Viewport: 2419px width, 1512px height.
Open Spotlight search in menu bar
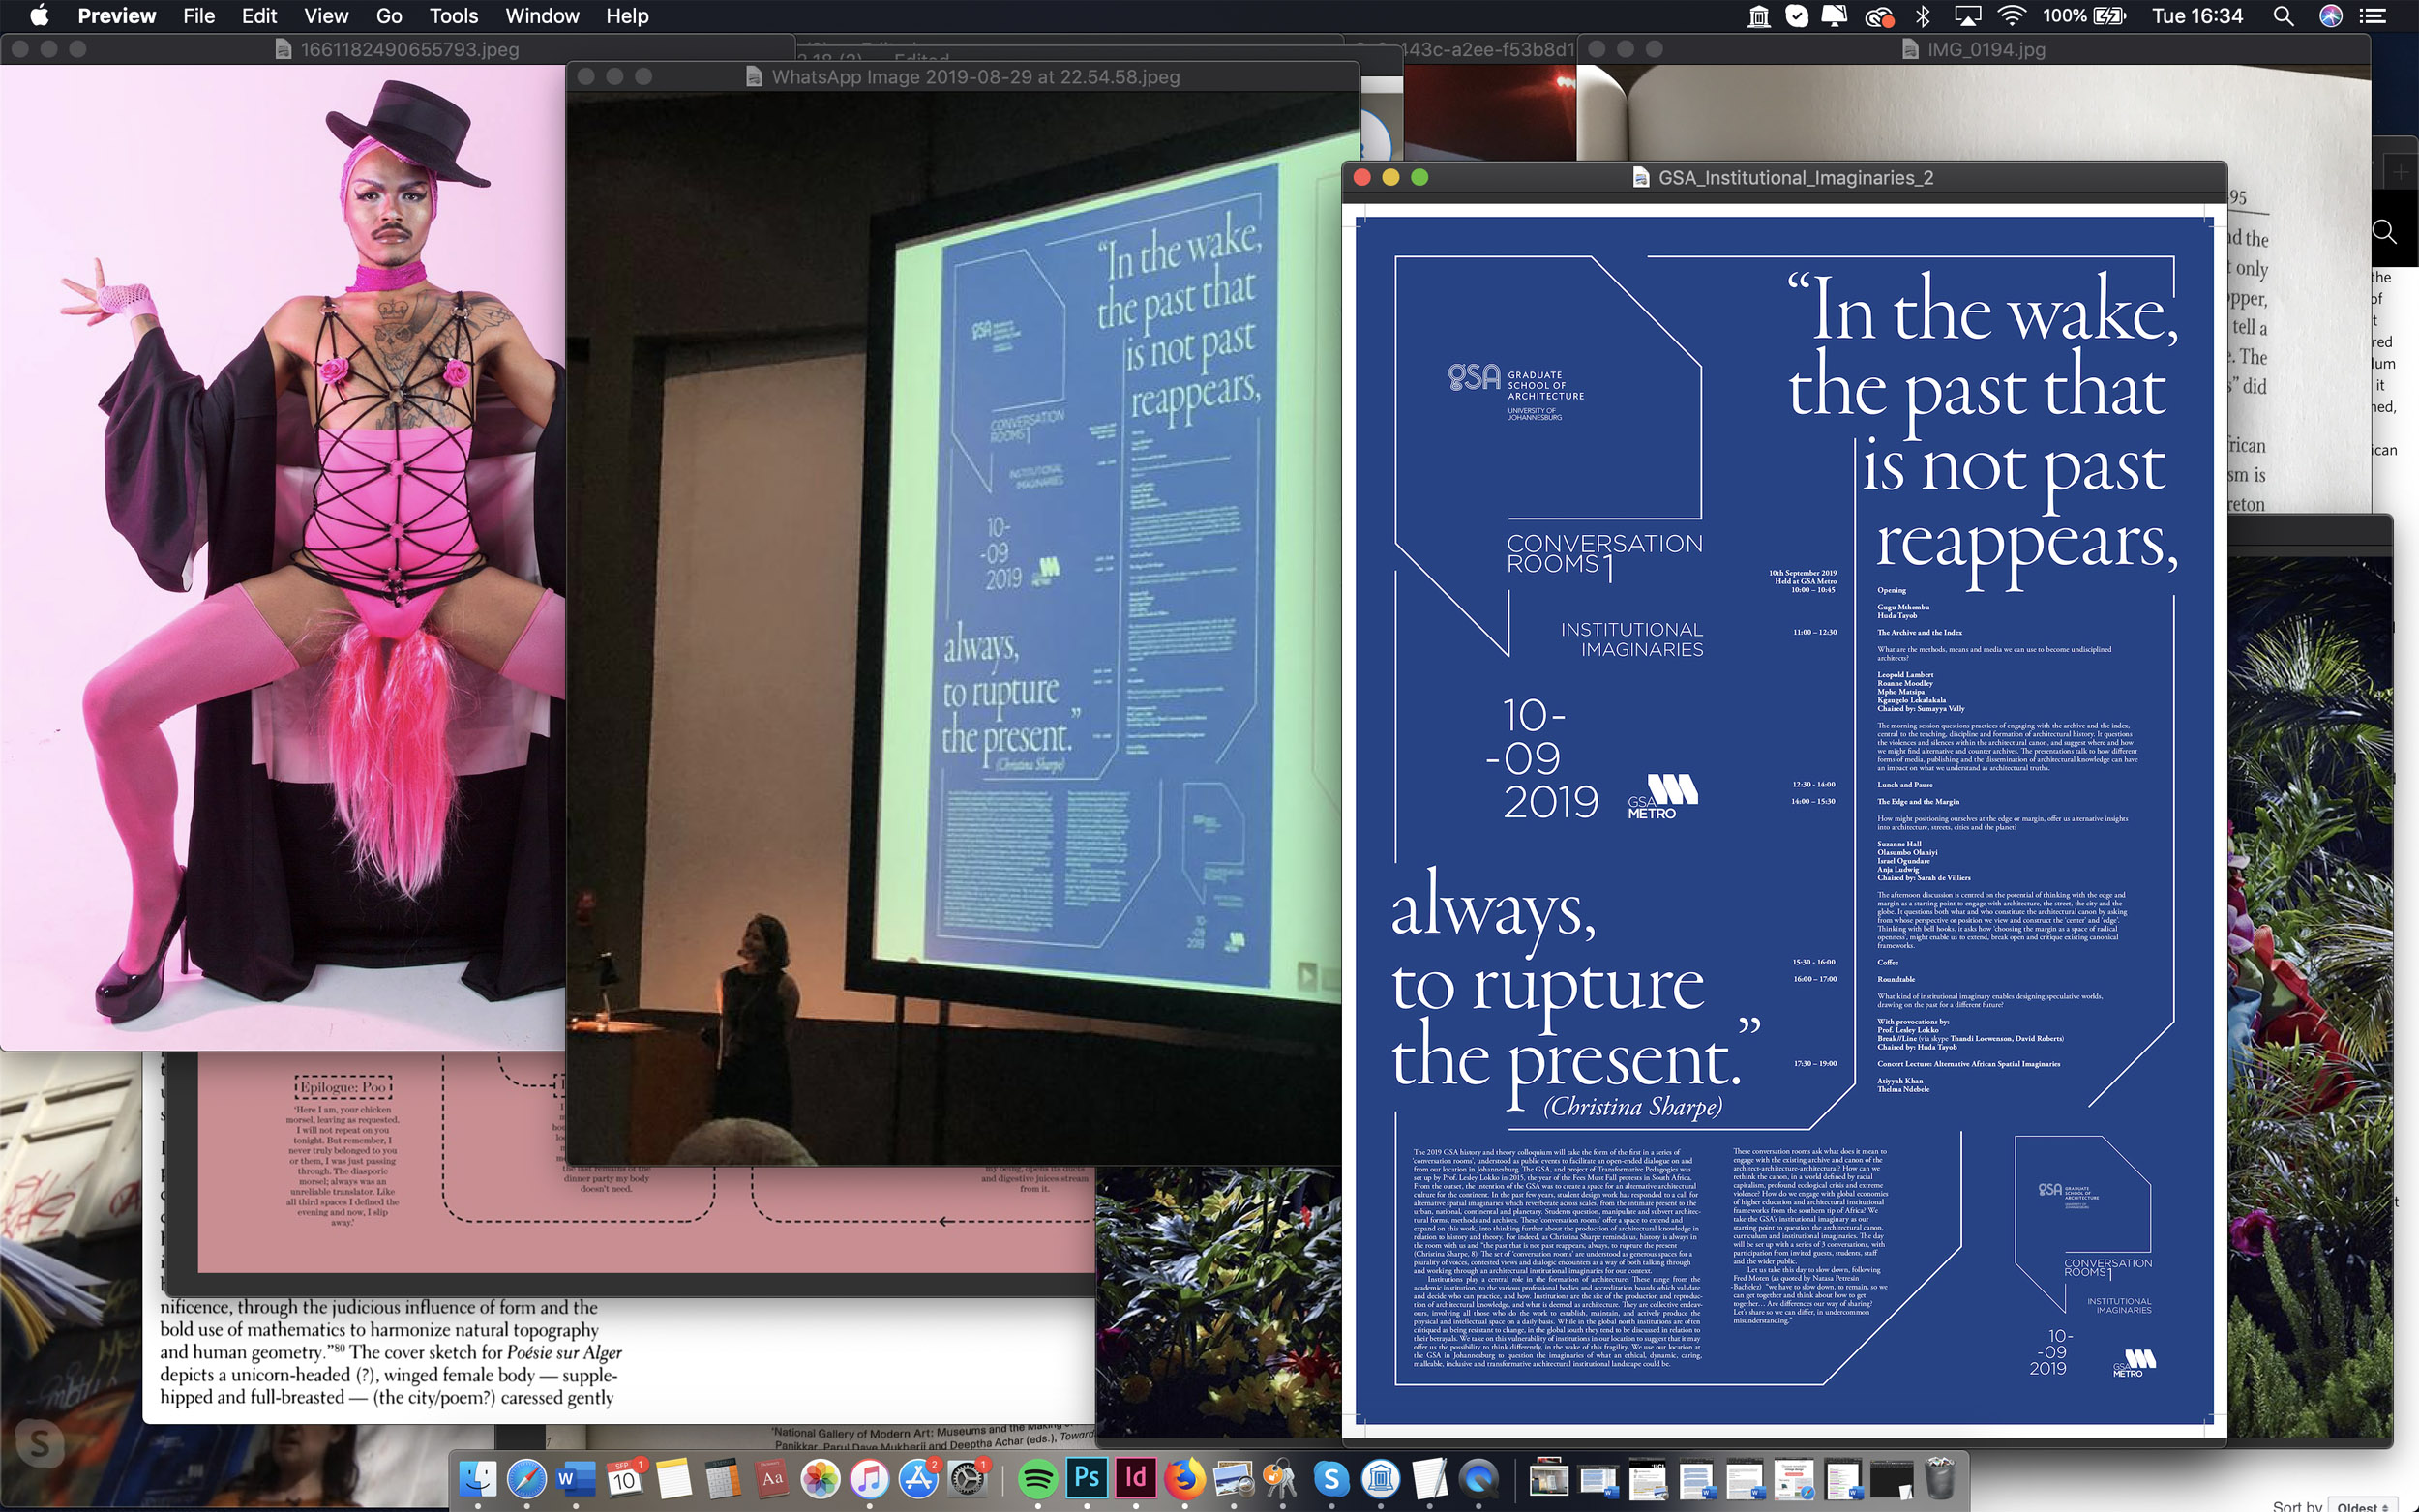pyautogui.click(x=2283, y=16)
